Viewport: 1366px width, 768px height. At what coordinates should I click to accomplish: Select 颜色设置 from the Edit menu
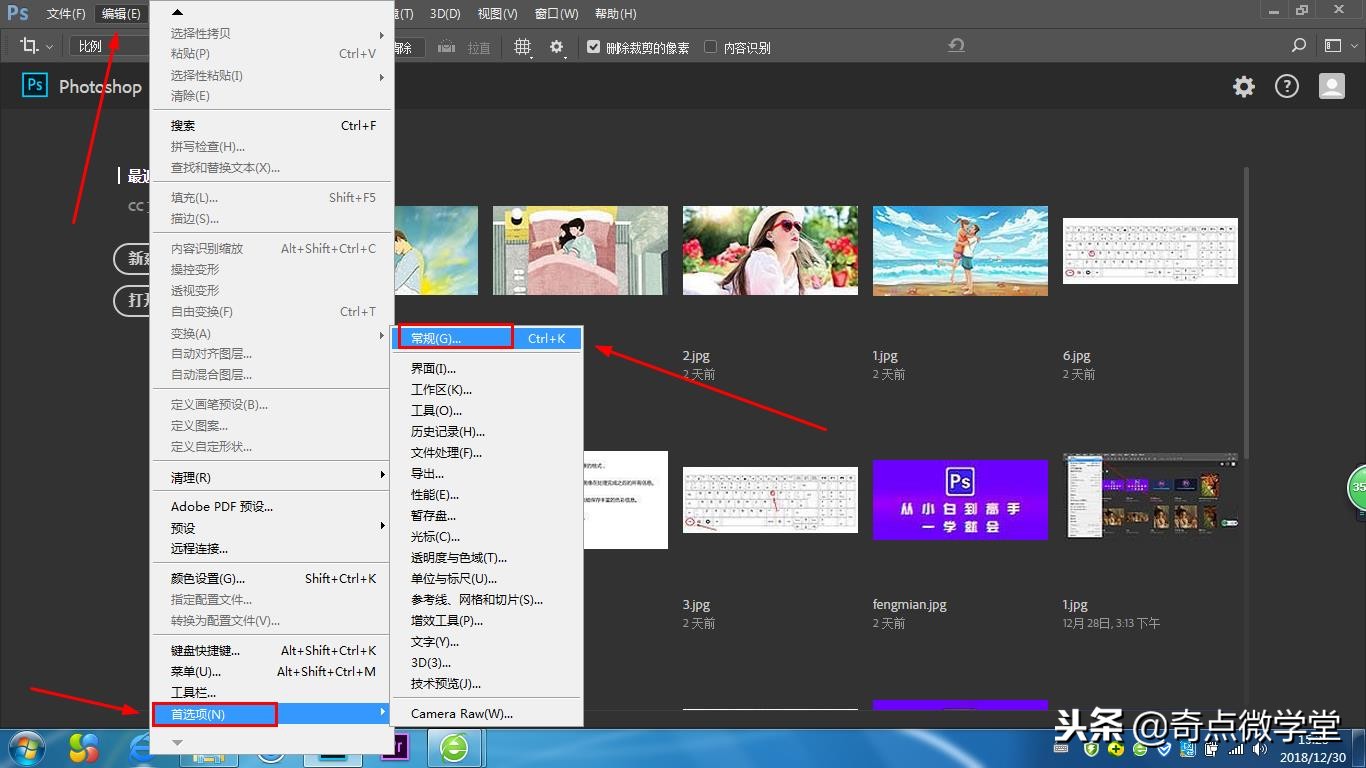[207, 578]
